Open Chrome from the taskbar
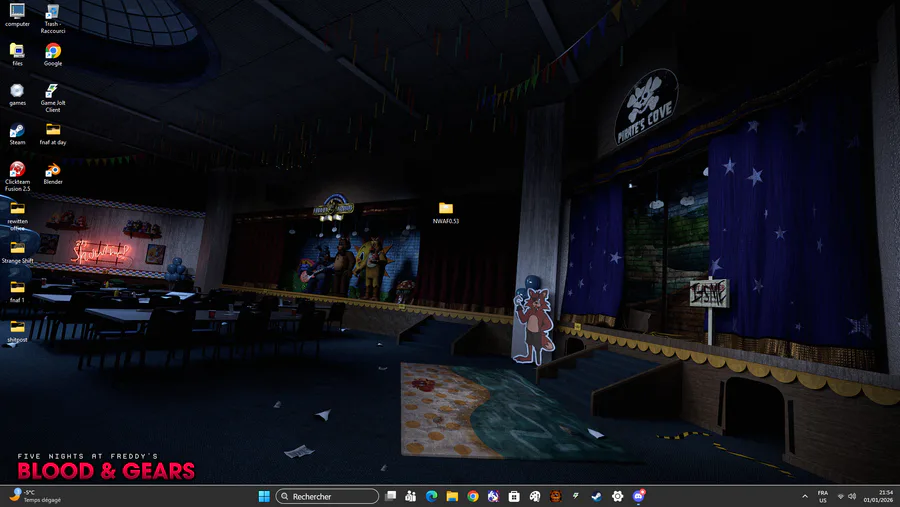900x507 pixels. point(473,496)
